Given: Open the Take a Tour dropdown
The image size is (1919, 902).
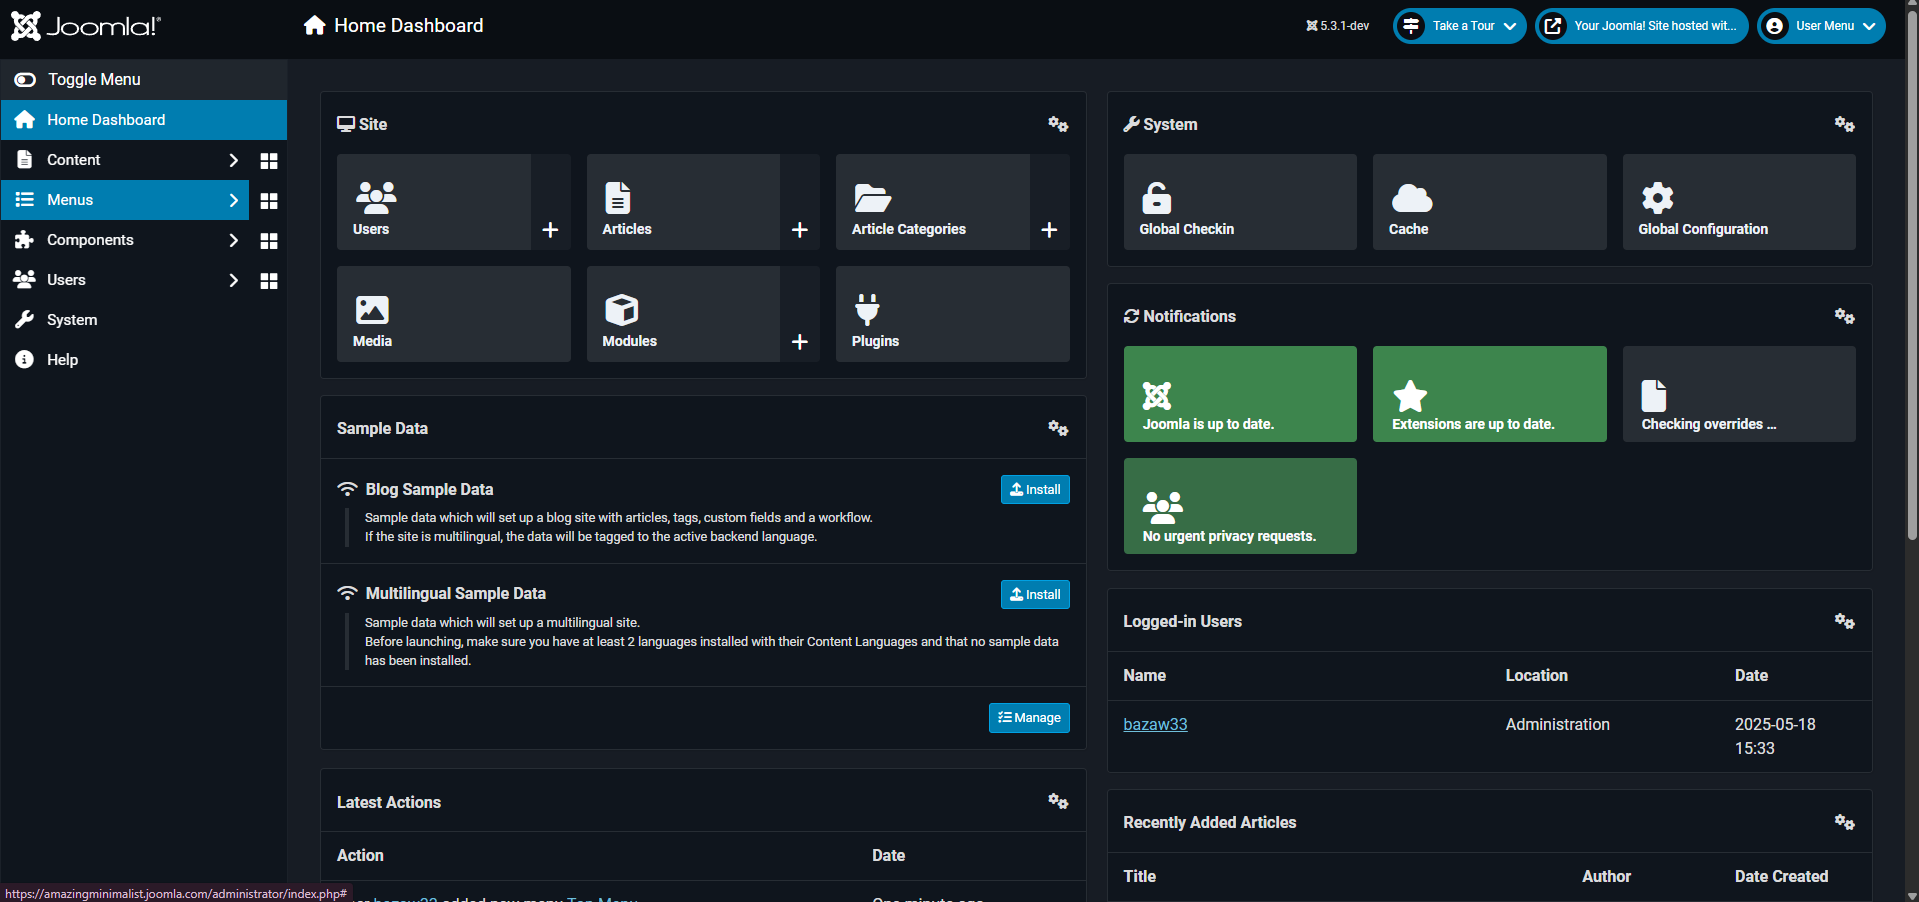Looking at the screenshot, I should coord(1460,26).
